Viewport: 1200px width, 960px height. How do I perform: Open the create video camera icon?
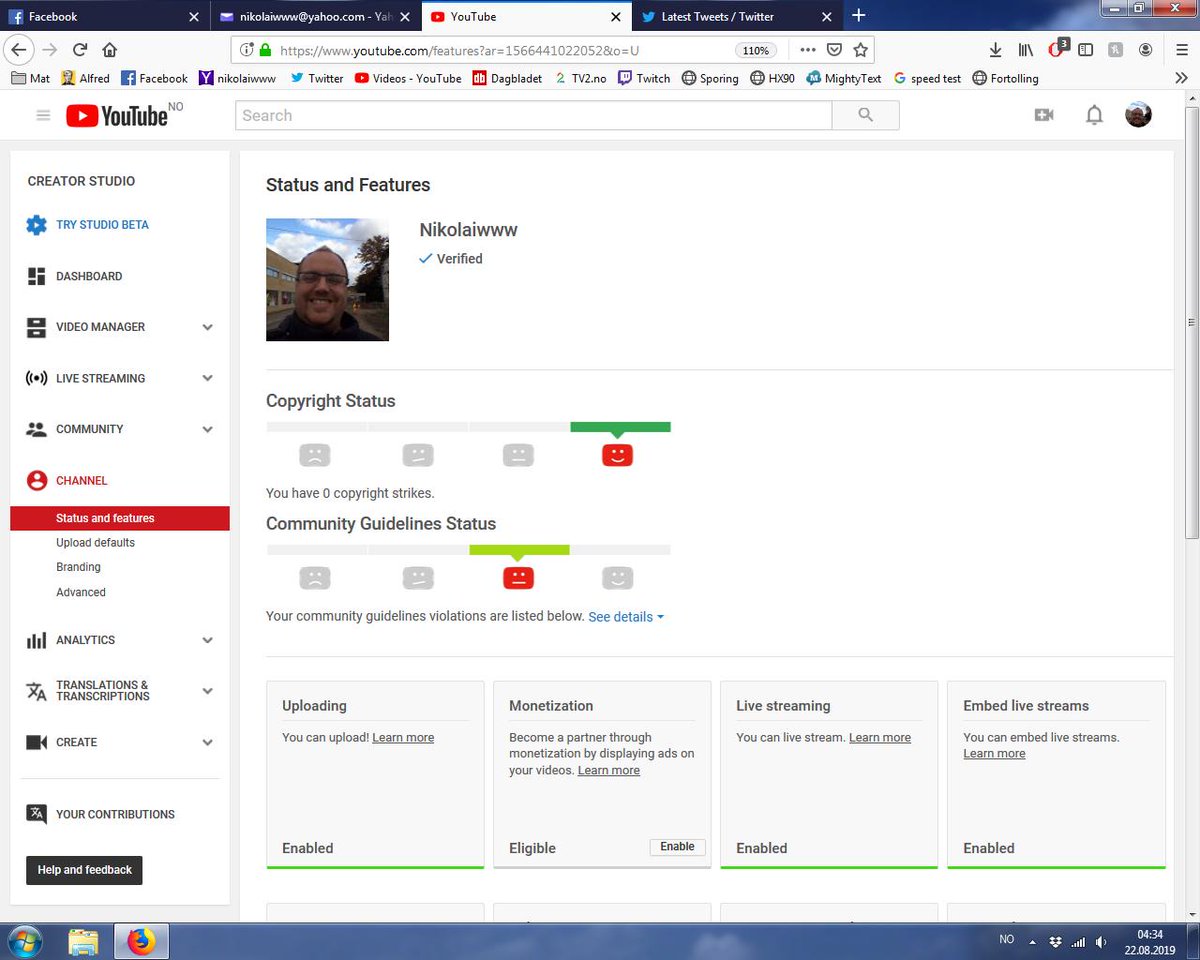(1044, 116)
